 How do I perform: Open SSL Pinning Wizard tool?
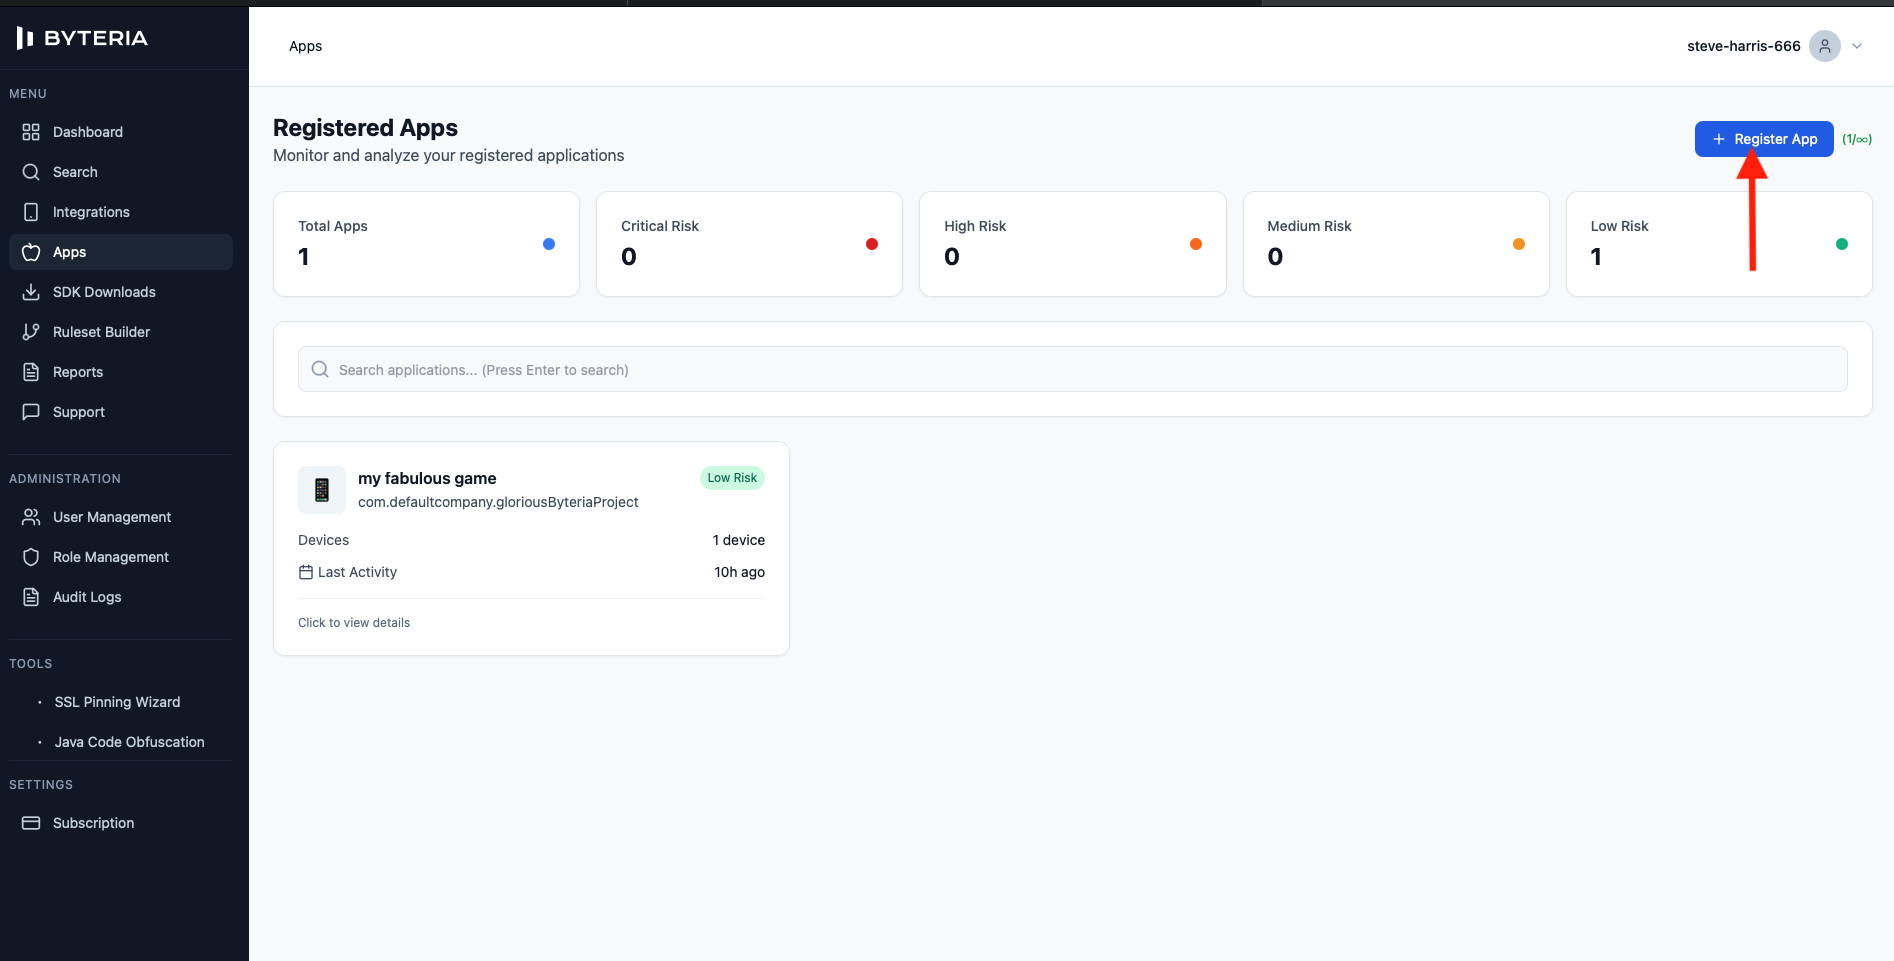[117, 702]
